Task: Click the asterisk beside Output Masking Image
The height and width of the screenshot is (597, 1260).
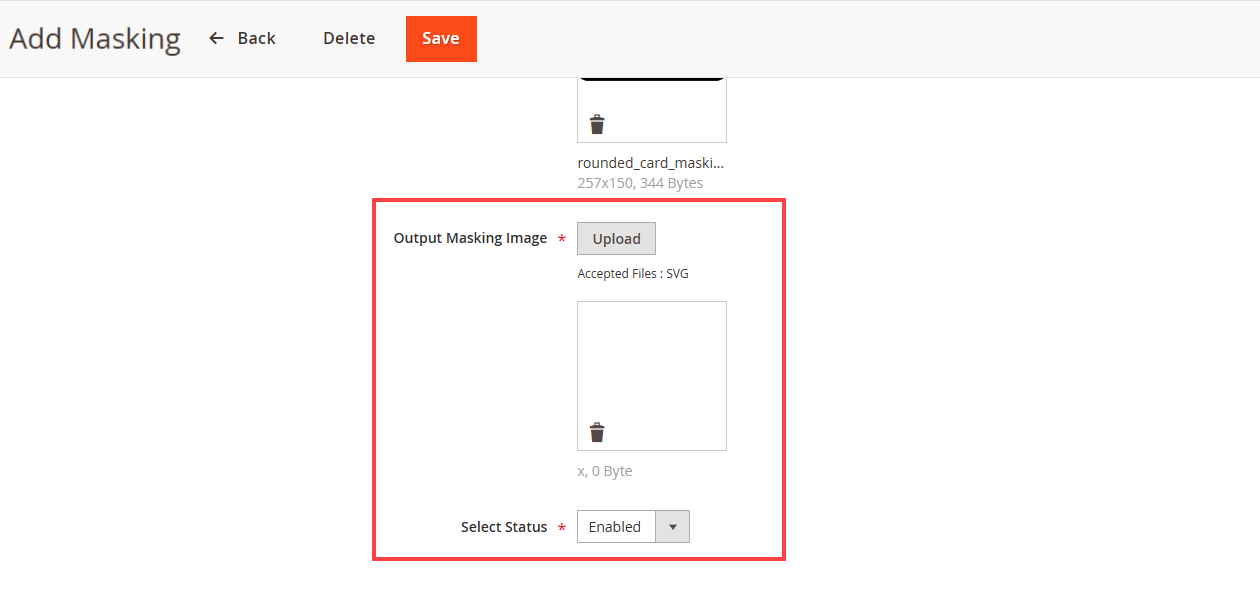Action: tap(562, 240)
